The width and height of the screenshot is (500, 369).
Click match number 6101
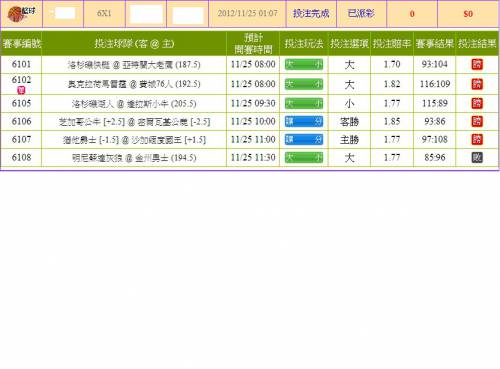(21, 64)
